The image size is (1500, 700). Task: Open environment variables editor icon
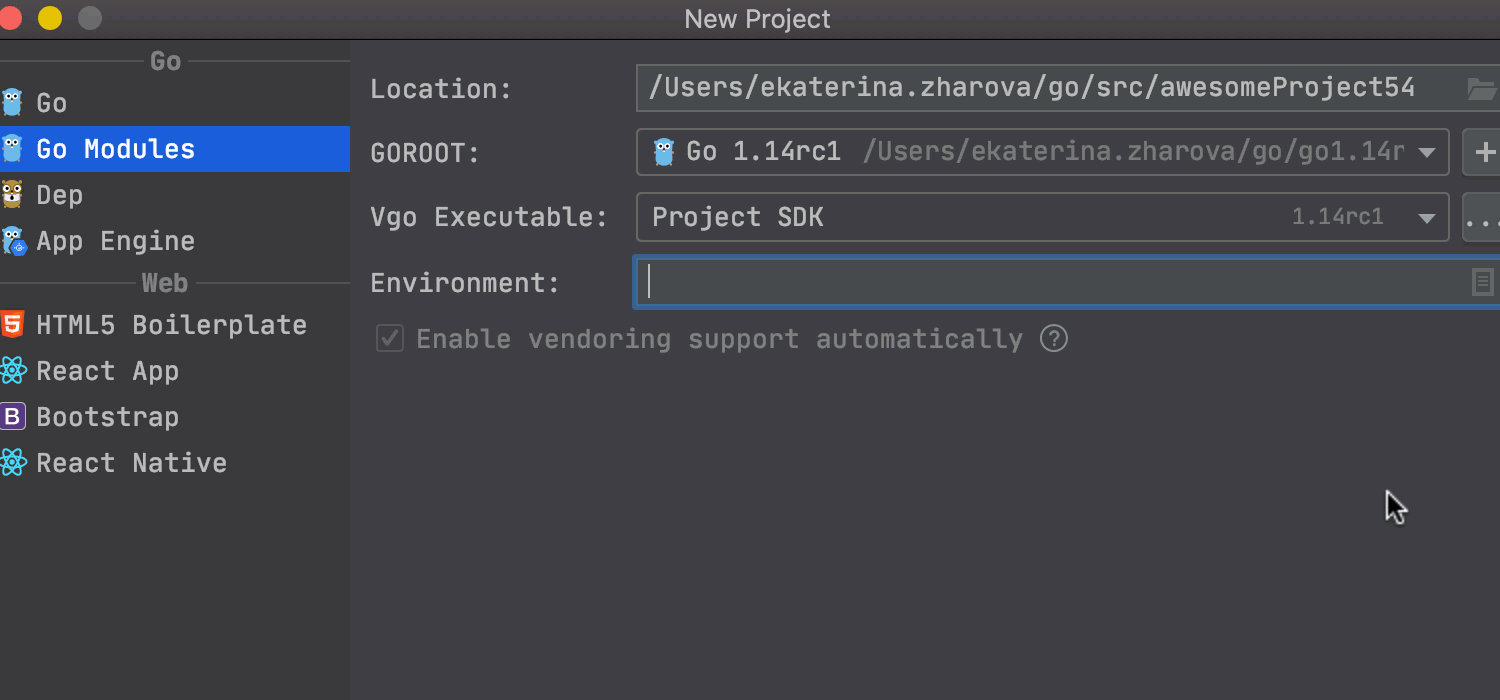[1482, 282]
